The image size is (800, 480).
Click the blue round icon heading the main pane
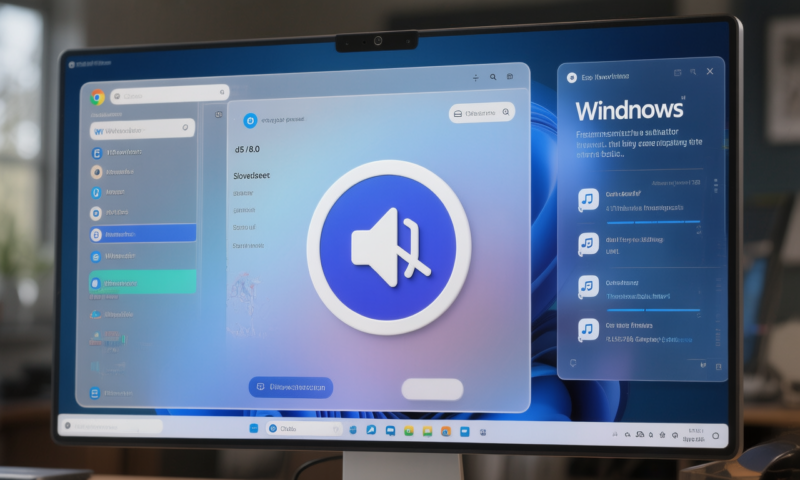coord(250,120)
